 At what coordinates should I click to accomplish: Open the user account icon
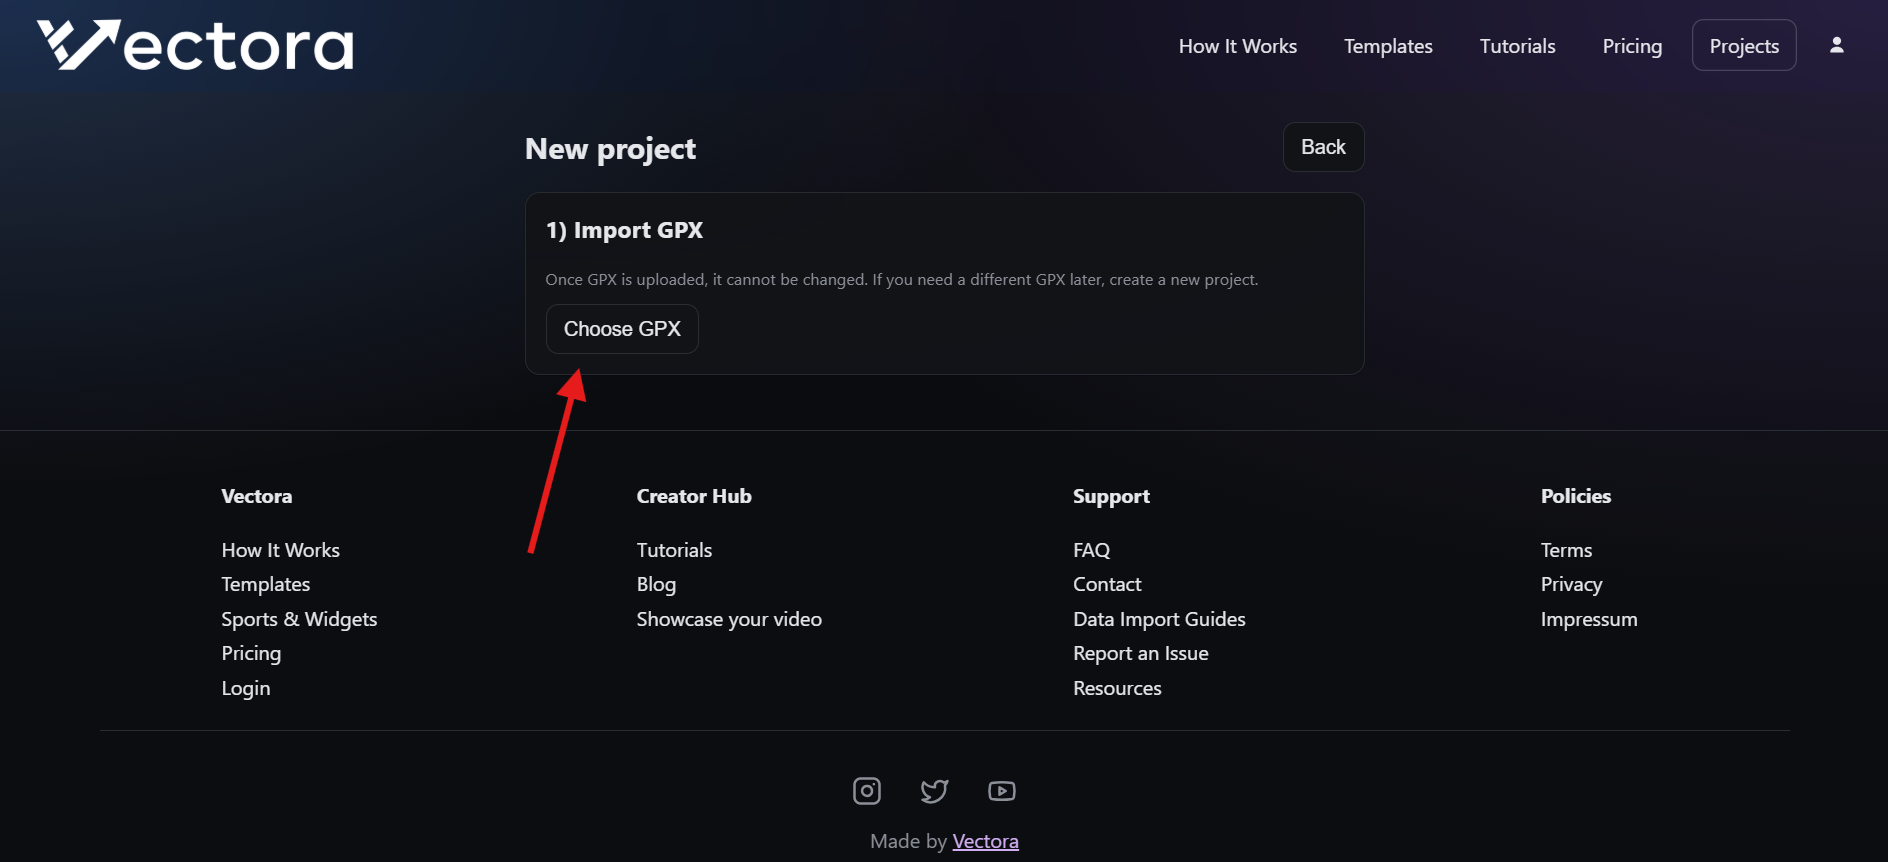(x=1837, y=45)
